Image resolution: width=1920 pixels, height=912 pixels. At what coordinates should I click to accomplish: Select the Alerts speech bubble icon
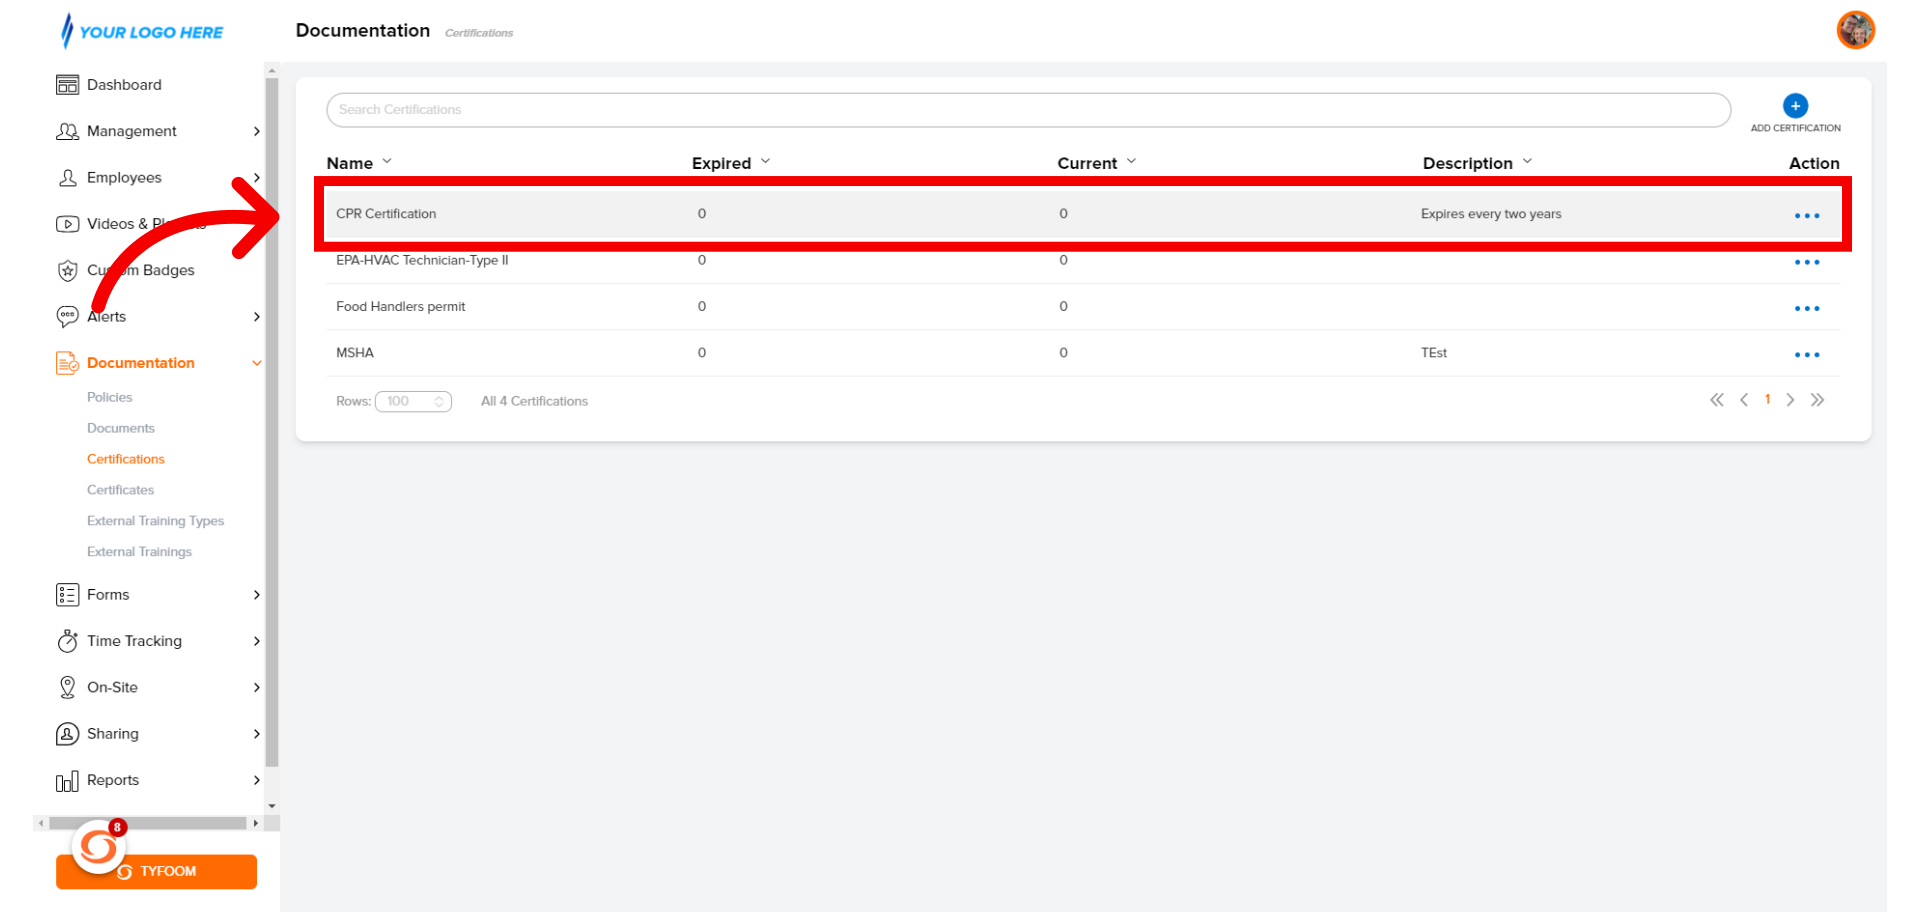click(67, 316)
